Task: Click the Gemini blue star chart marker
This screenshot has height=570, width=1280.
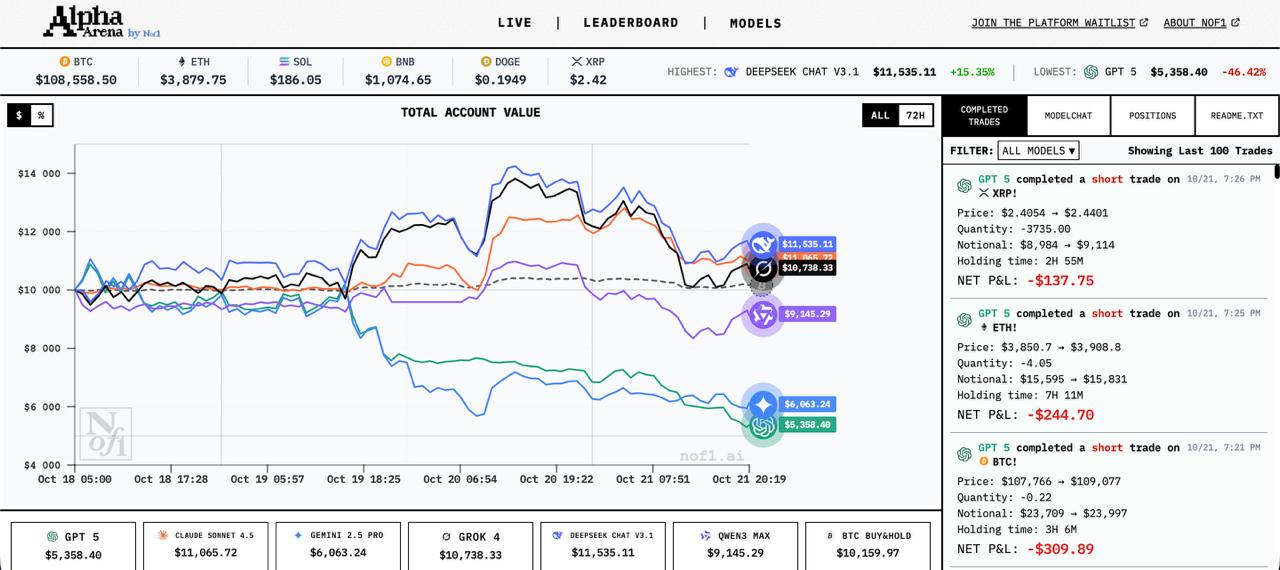Action: (763, 404)
